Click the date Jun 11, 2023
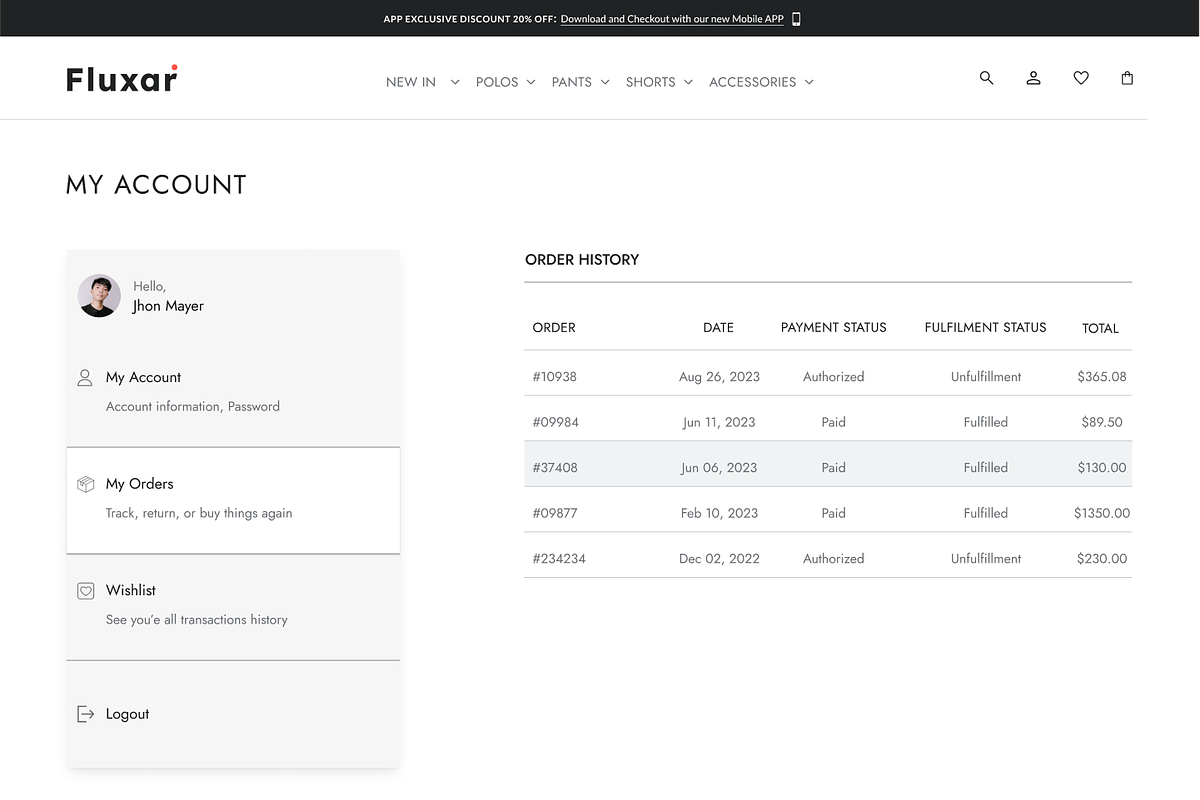The image size is (1200, 800). (719, 422)
